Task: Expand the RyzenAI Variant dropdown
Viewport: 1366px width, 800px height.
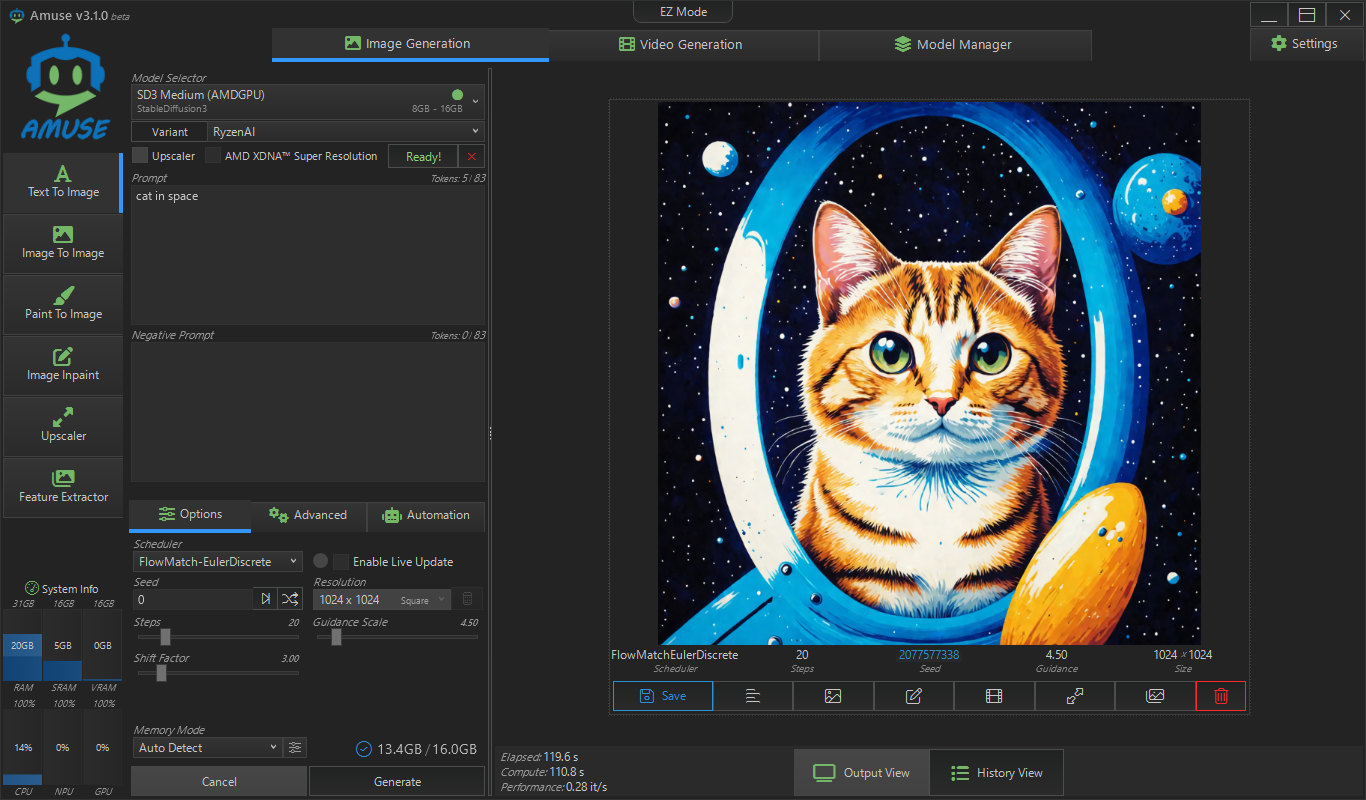Action: coord(345,131)
